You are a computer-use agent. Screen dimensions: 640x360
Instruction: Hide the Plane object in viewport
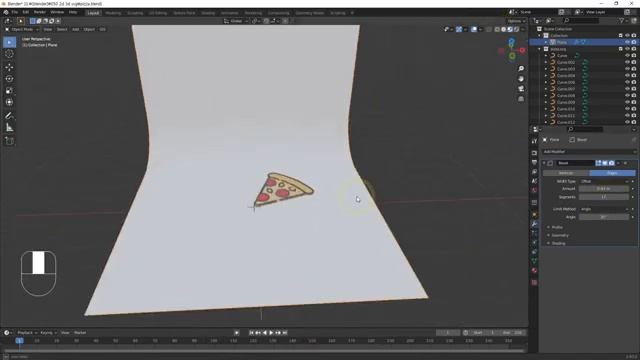pos(627,42)
